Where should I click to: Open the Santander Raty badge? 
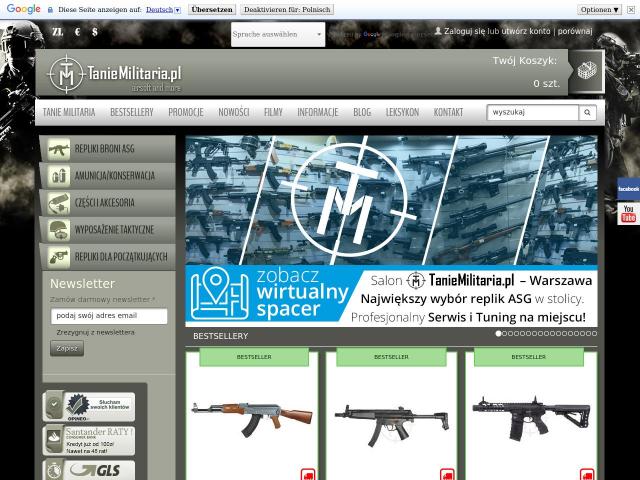pos(89,440)
